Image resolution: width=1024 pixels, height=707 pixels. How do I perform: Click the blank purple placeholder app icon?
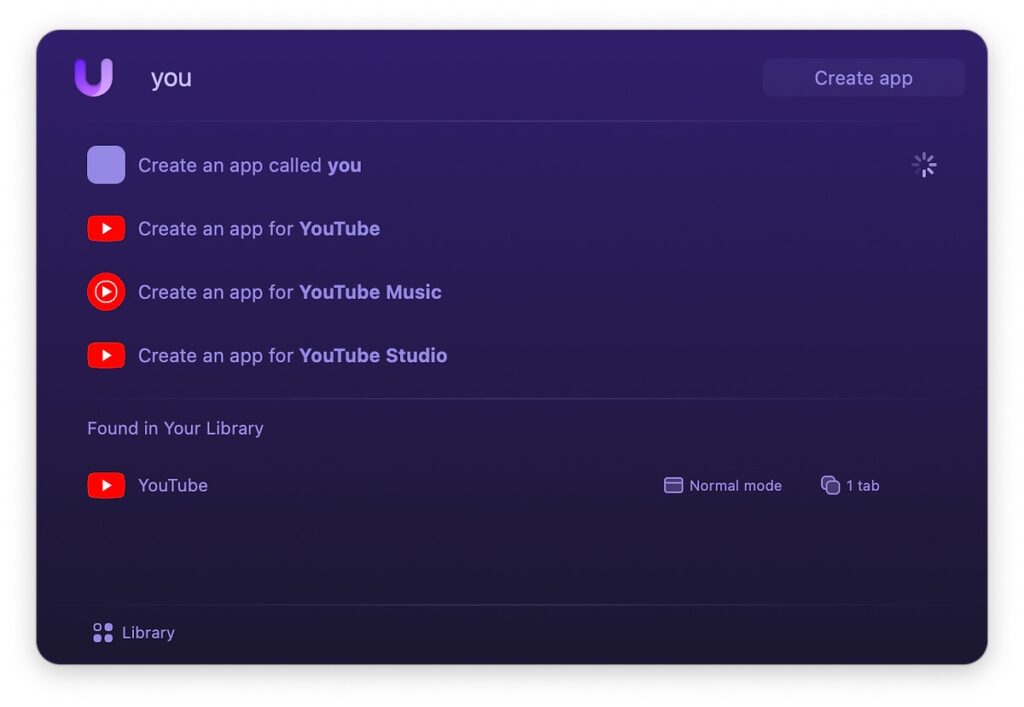(106, 165)
